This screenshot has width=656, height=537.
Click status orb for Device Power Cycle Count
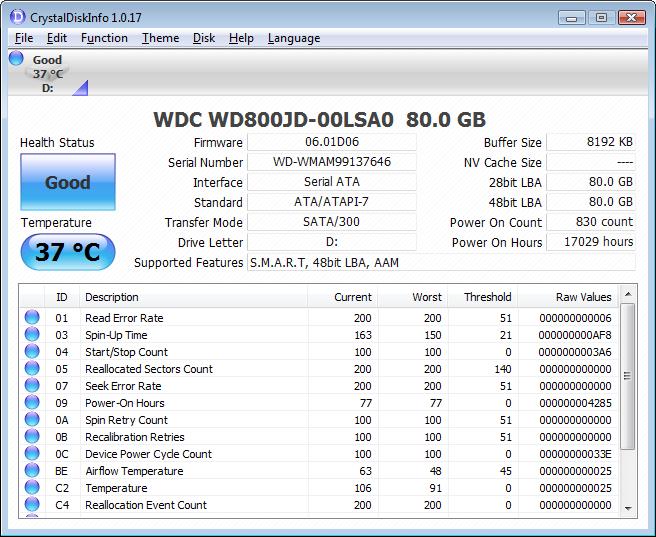pyautogui.click(x=32, y=453)
